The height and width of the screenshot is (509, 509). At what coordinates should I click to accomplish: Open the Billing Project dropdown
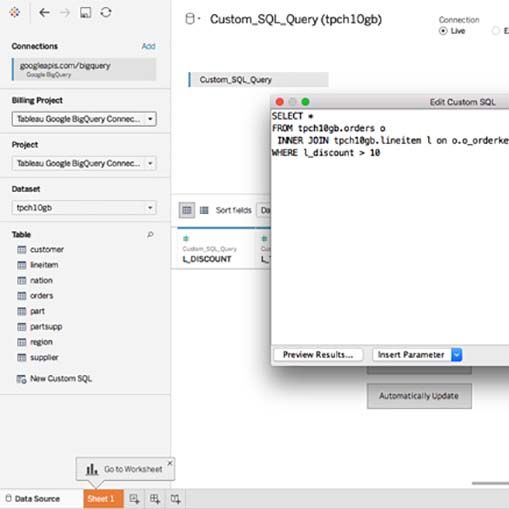(84, 119)
